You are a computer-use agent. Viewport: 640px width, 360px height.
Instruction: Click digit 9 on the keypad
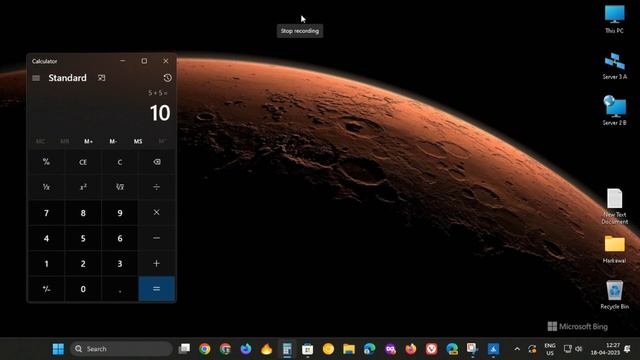[x=120, y=213]
